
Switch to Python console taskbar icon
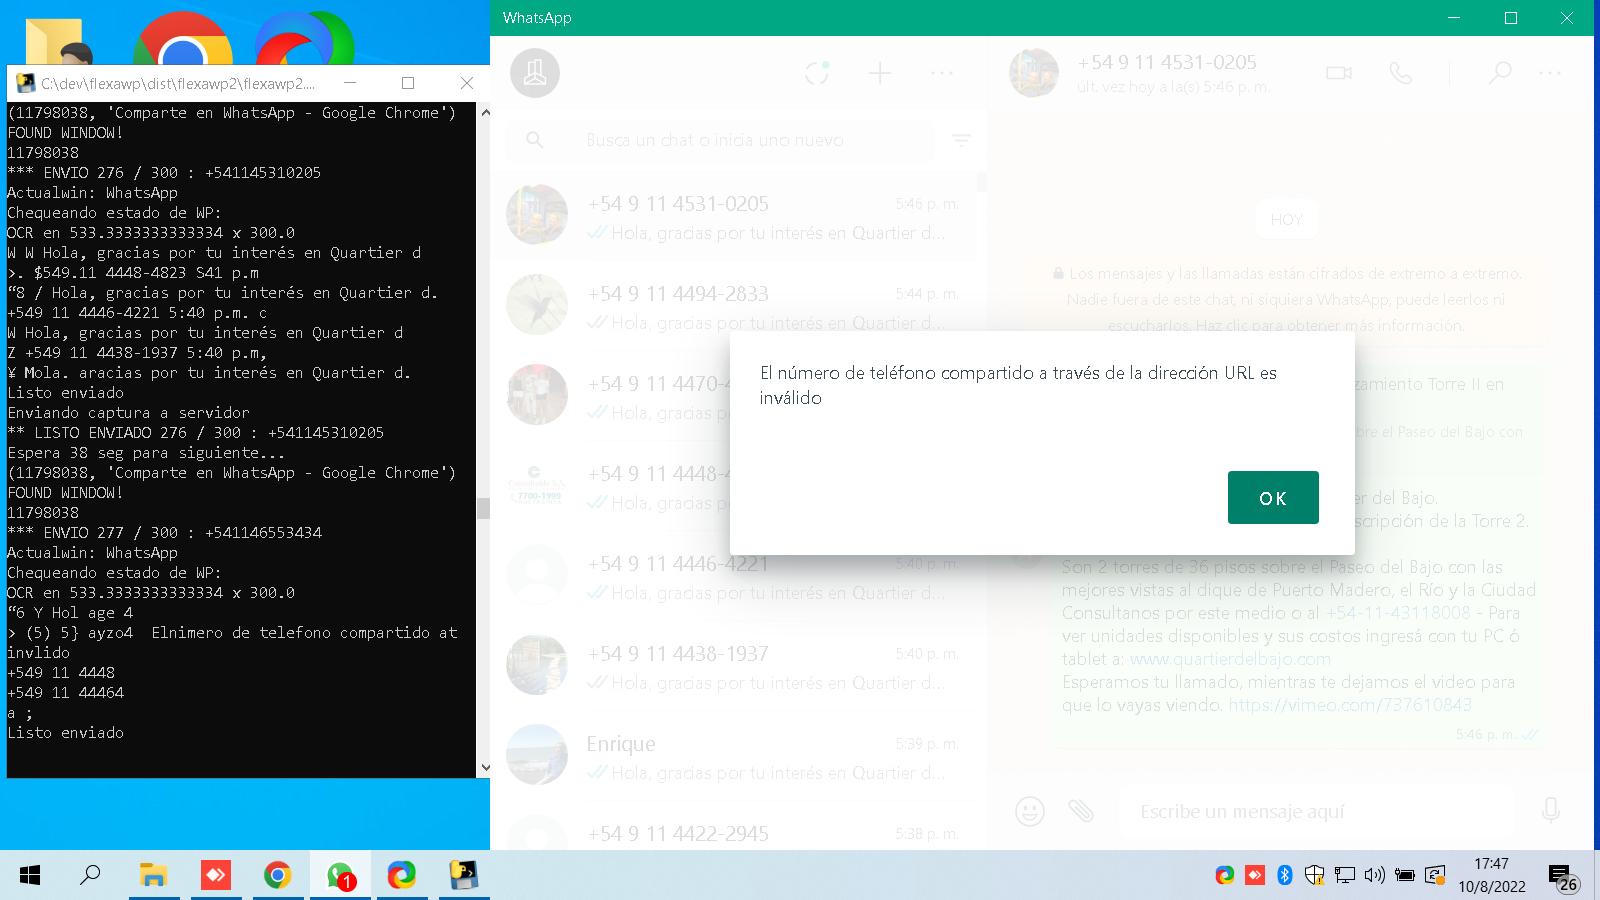(463, 876)
